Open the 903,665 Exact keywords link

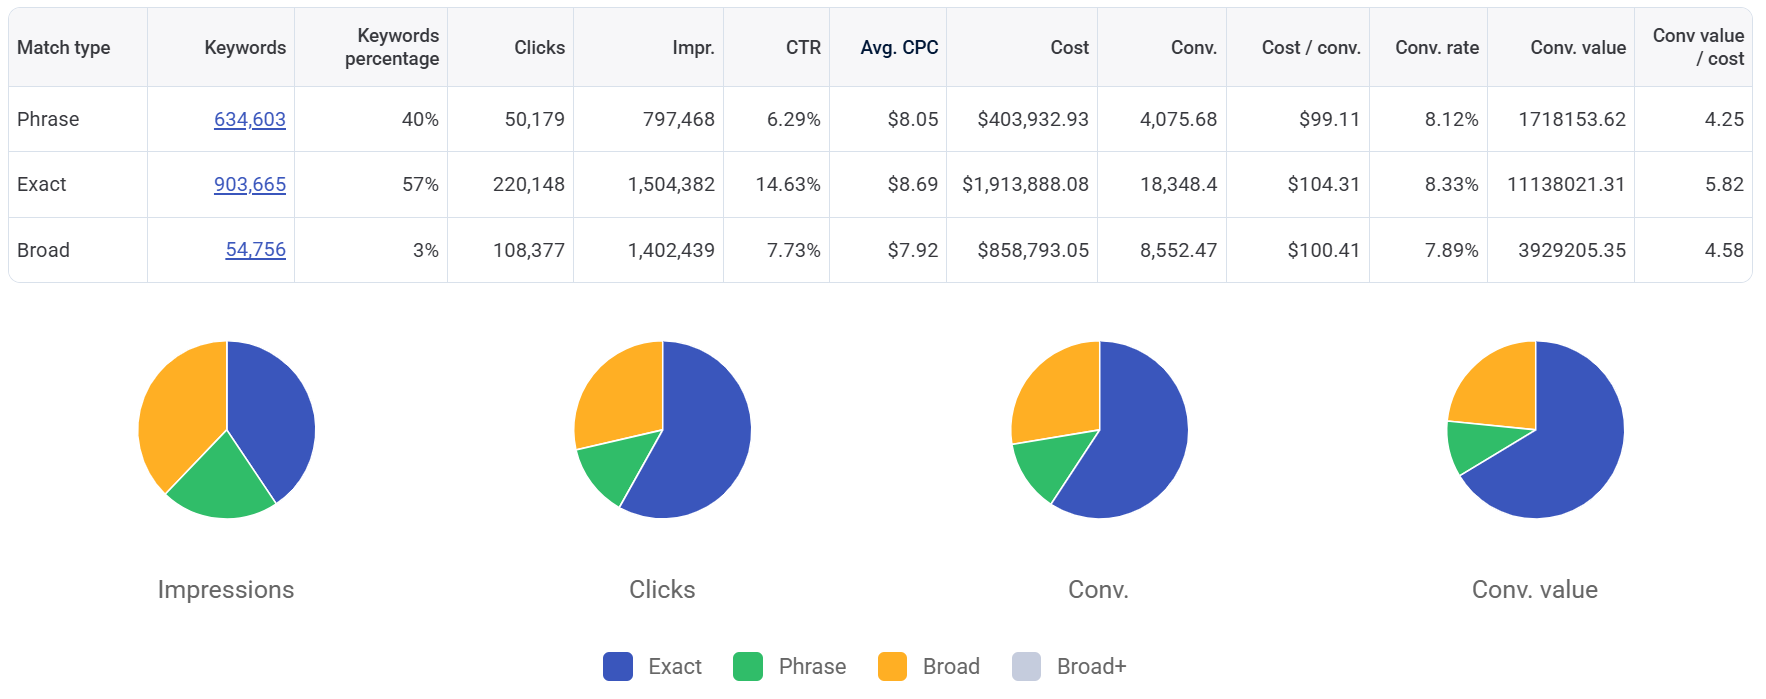click(x=249, y=184)
